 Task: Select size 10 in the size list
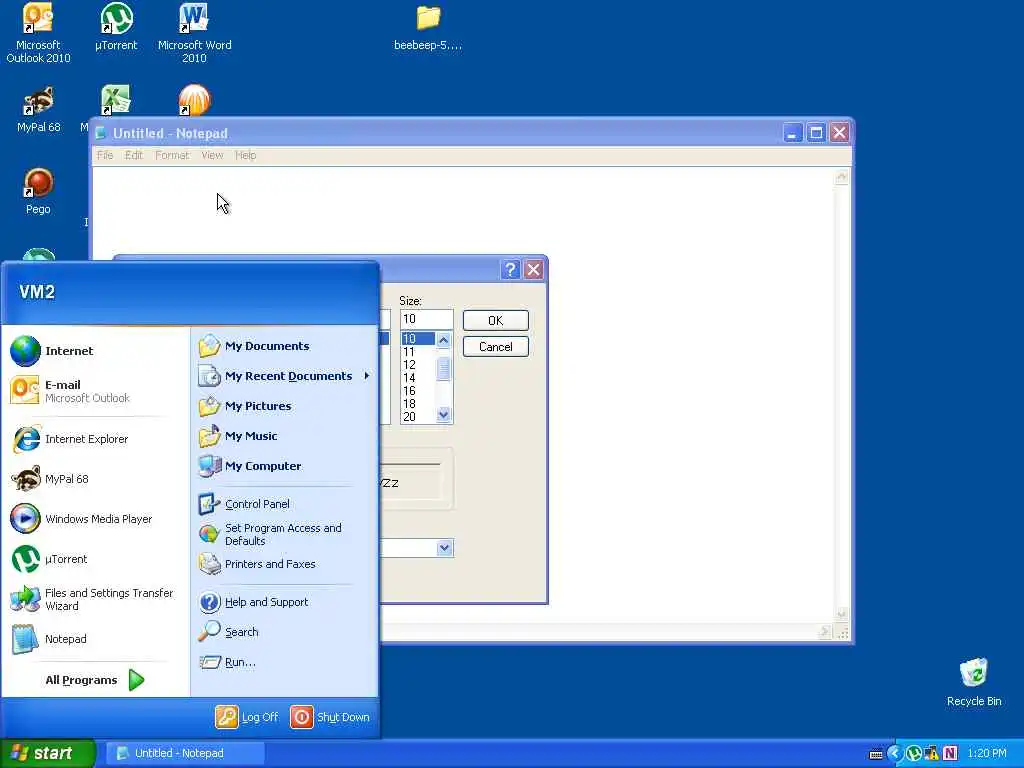(418, 339)
